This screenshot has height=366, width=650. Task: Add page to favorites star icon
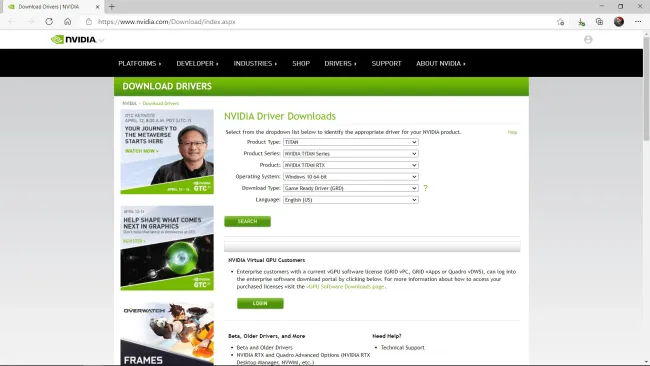point(560,22)
